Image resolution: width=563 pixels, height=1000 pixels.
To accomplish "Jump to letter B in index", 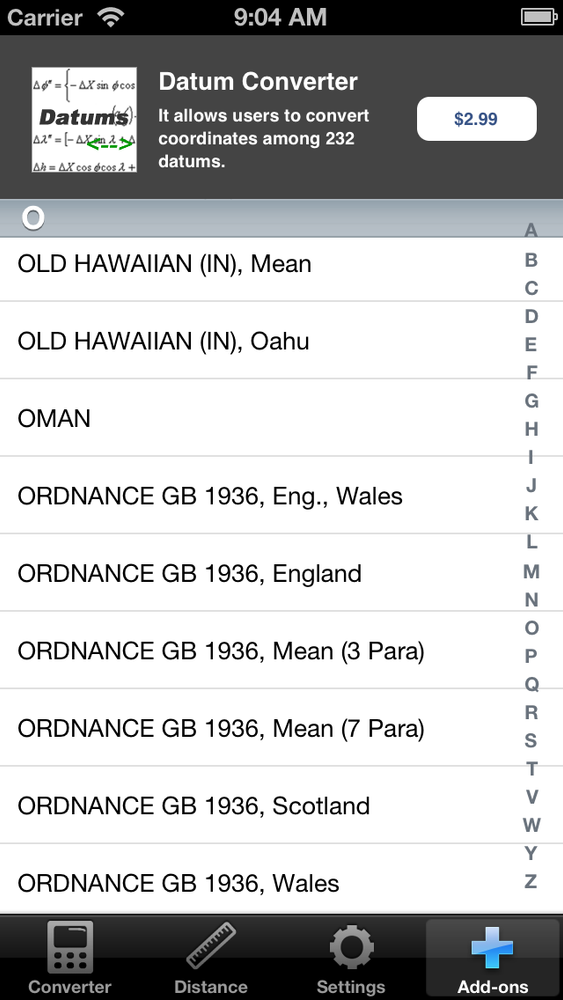I will click(530, 260).
